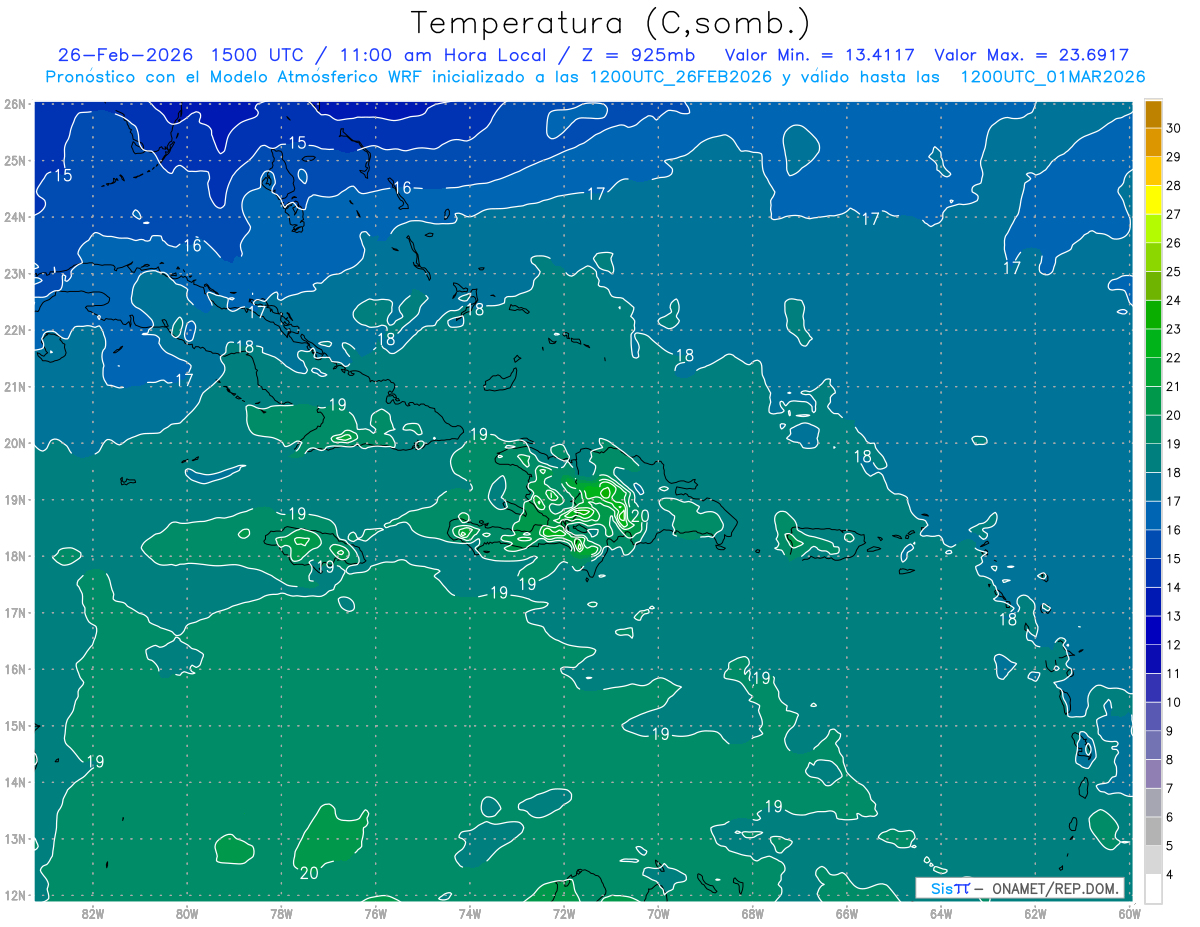
Task: Click the colorbar value "4"
Action: [x=1171, y=874]
